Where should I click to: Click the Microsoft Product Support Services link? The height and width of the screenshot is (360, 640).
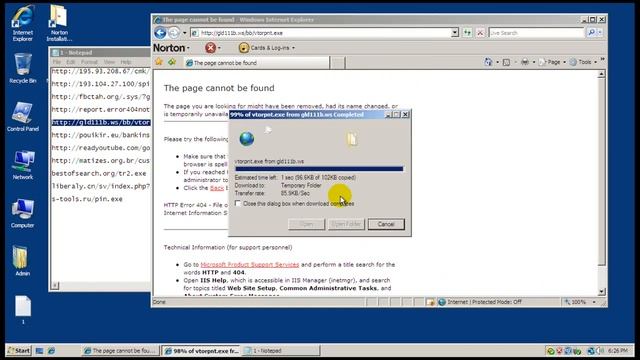coord(250,264)
